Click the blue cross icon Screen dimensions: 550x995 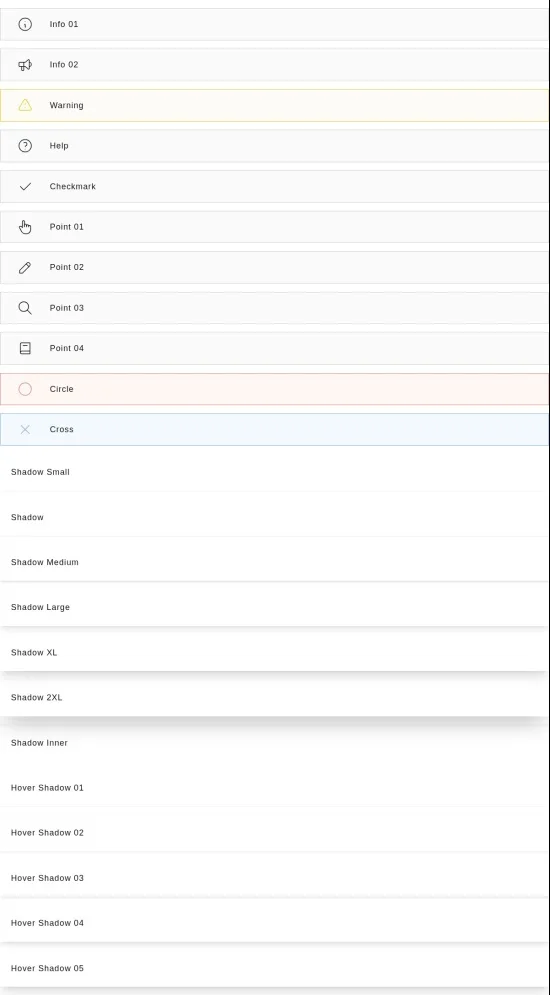25,430
